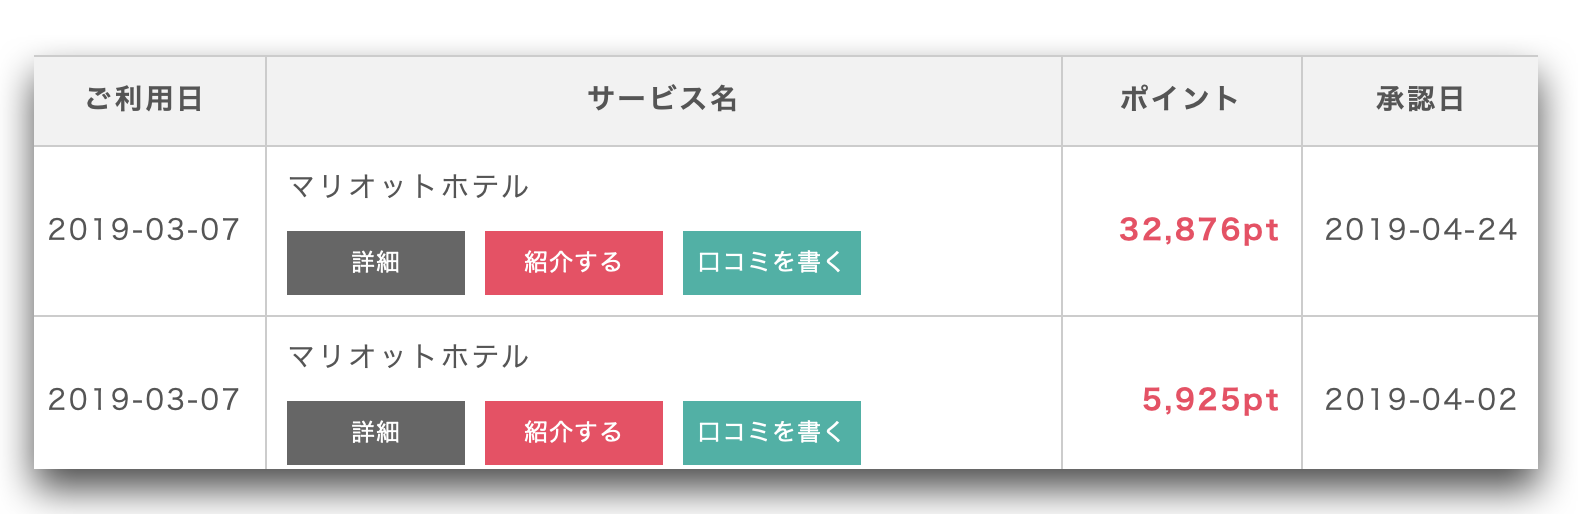Open 詳細 for the 32,876pt row
This screenshot has width=1582, height=514.
(x=376, y=263)
